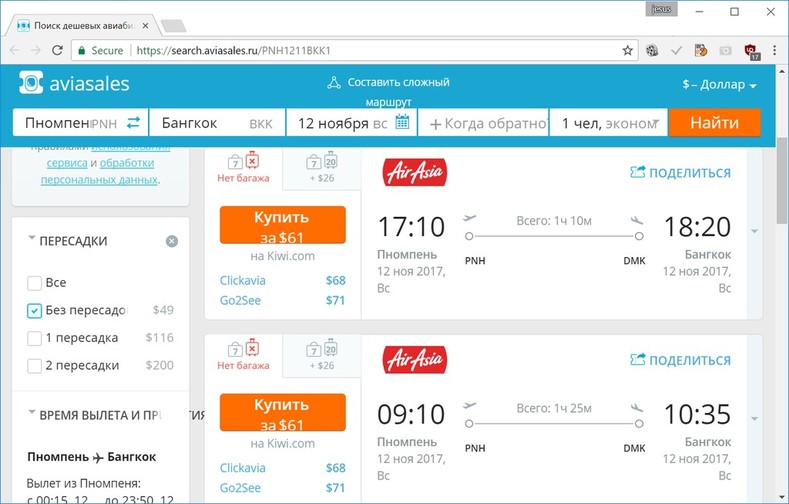Go back in browser history

tap(15, 50)
